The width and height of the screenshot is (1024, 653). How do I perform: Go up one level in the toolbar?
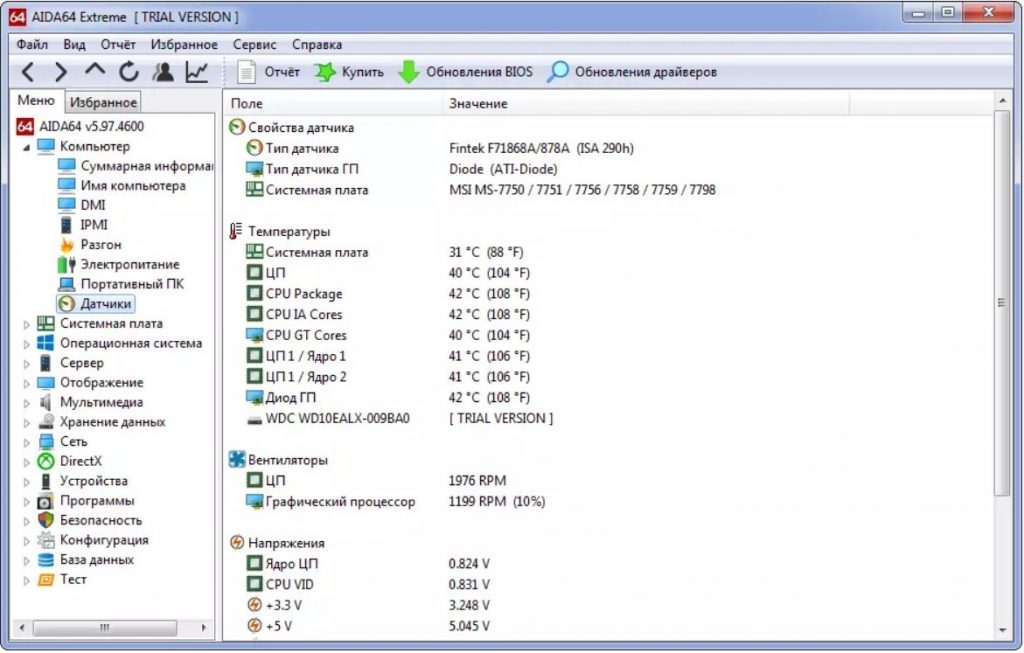[95, 71]
